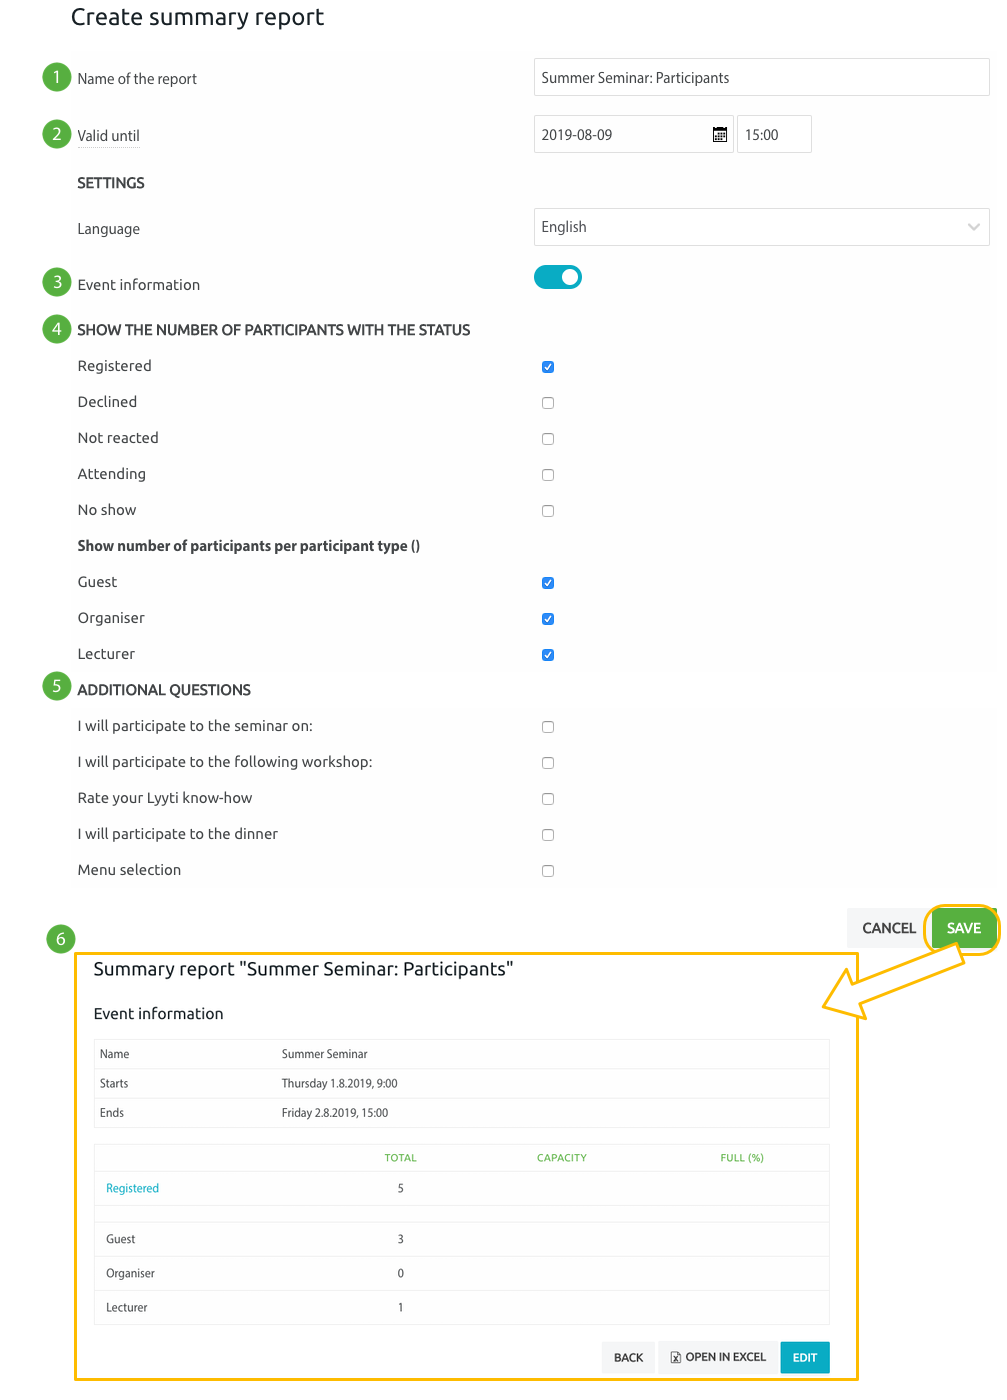Click the report name input field
This screenshot has height=1400, width=1007.
[761, 78]
